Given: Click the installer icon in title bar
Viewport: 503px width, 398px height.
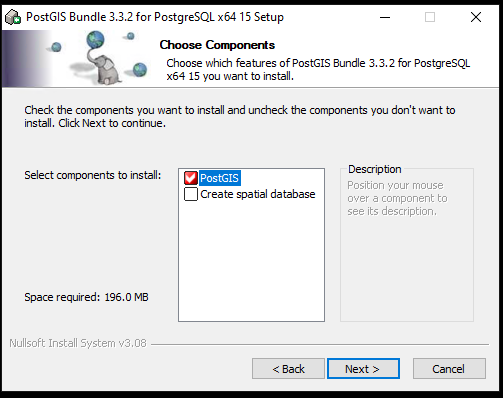Looking at the screenshot, I should 13,17.
